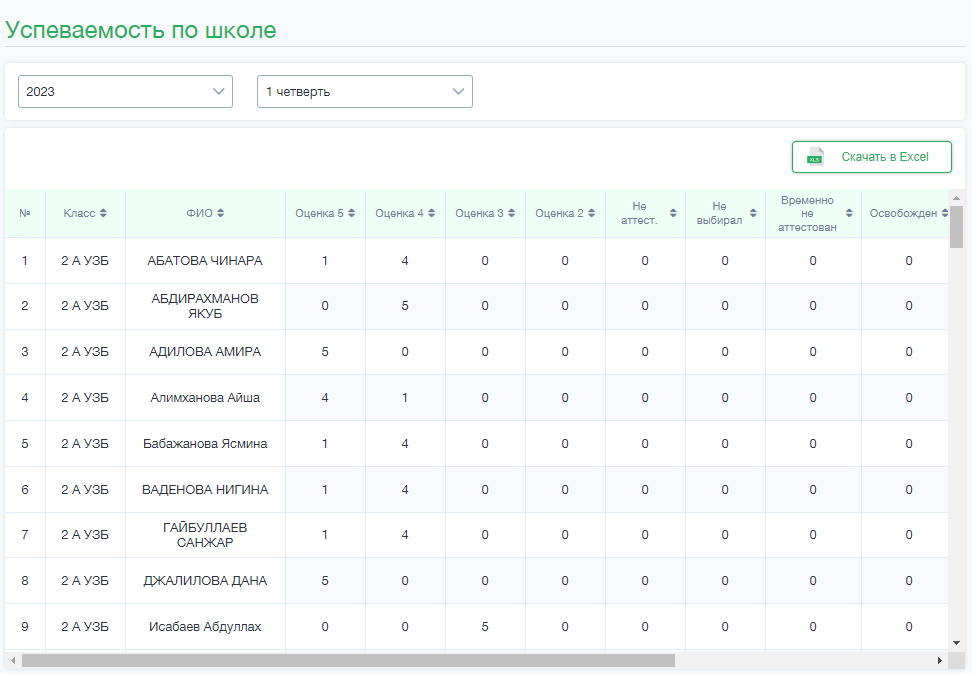Image resolution: width=972 pixels, height=674 pixels.
Task: Click Оценка 3 header label
Action: pyautogui.click(x=479, y=213)
